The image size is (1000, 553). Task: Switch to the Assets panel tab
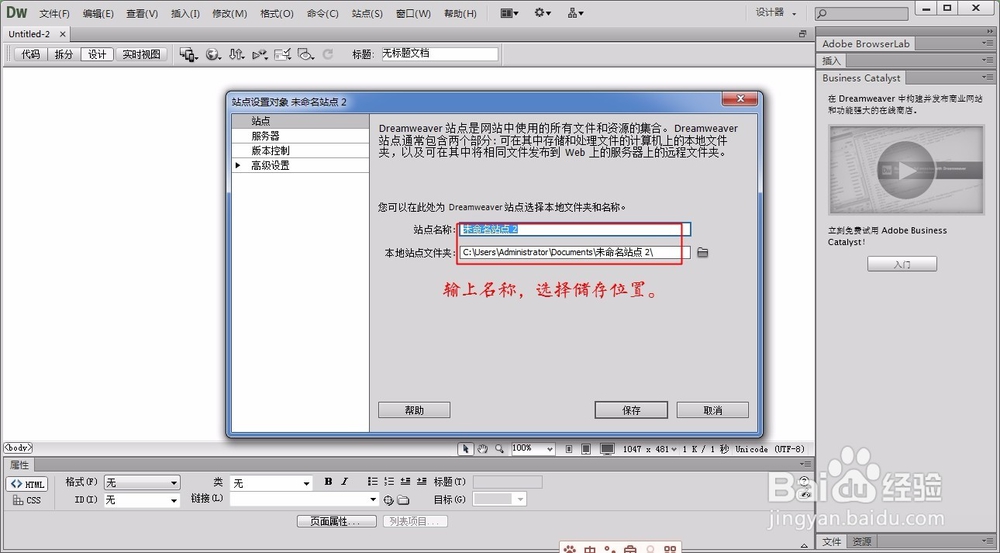coord(862,542)
